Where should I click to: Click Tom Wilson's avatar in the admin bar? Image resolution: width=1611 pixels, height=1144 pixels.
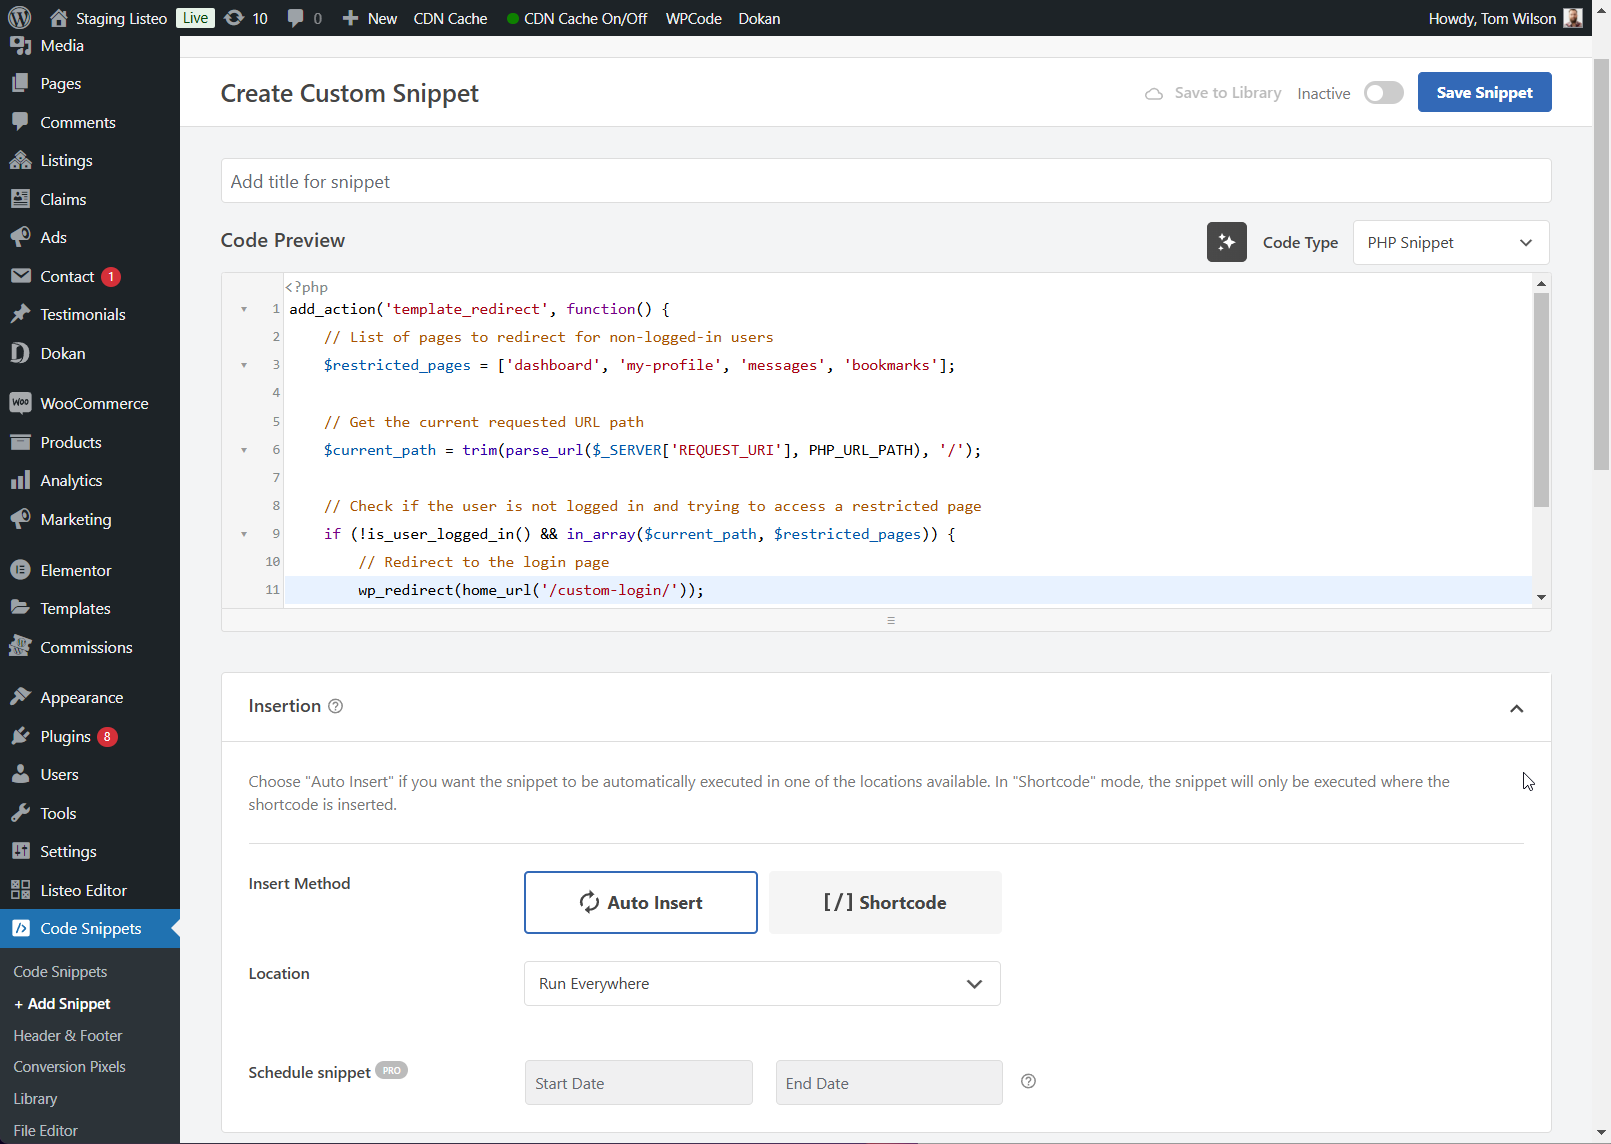pos(1573,18)
